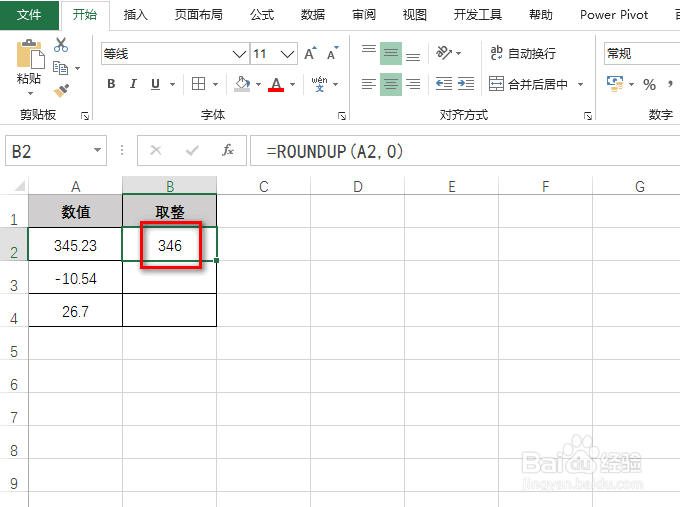
Task: Open the clipboard pane launcher
Action: 85,116
